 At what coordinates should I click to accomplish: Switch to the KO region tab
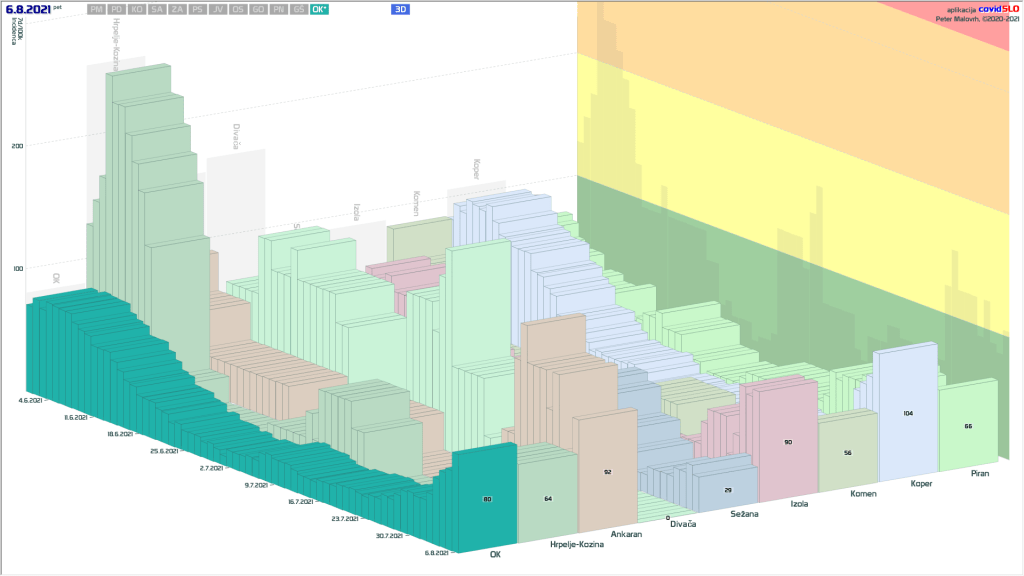point(137,9)
